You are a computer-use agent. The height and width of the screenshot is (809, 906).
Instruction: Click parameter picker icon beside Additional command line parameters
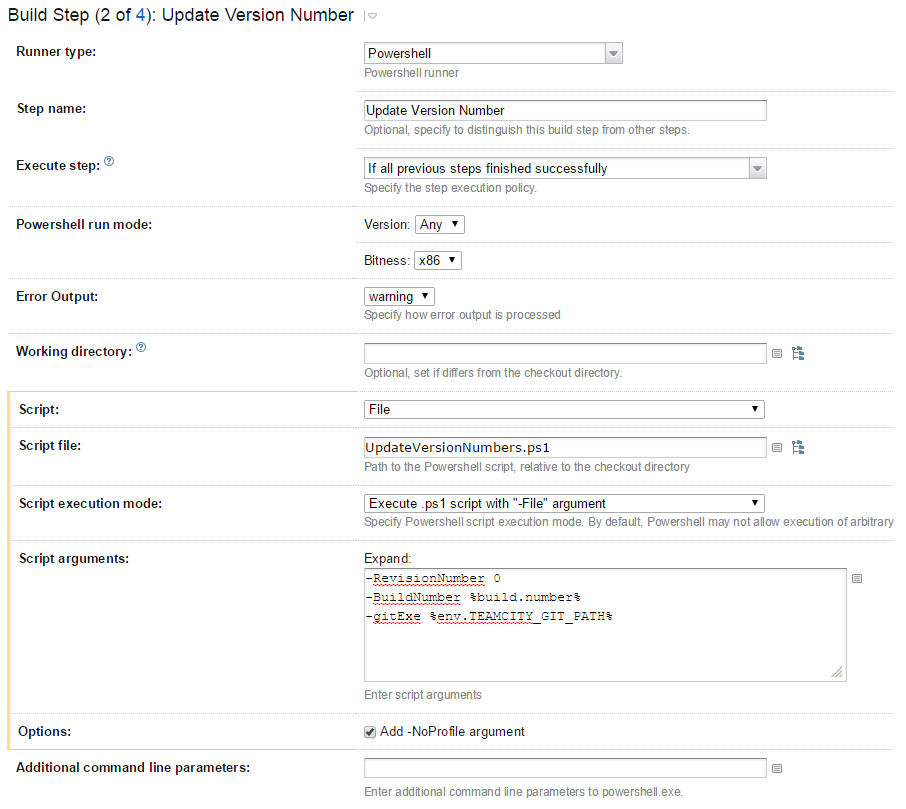(777, 769)
